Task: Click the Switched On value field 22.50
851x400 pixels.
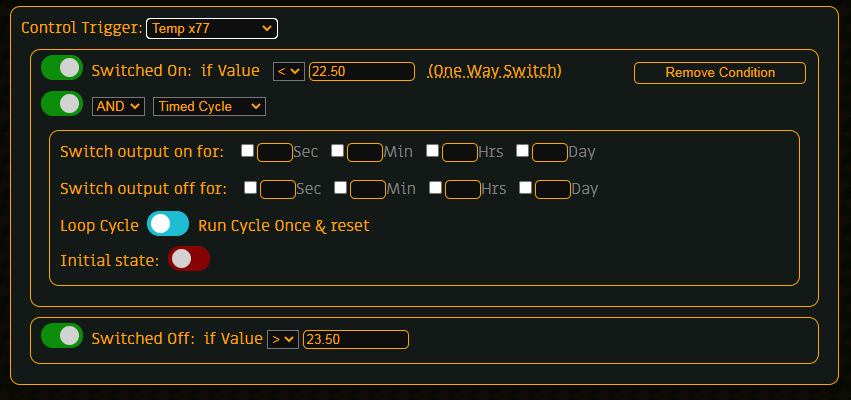Action: [362, 71]
